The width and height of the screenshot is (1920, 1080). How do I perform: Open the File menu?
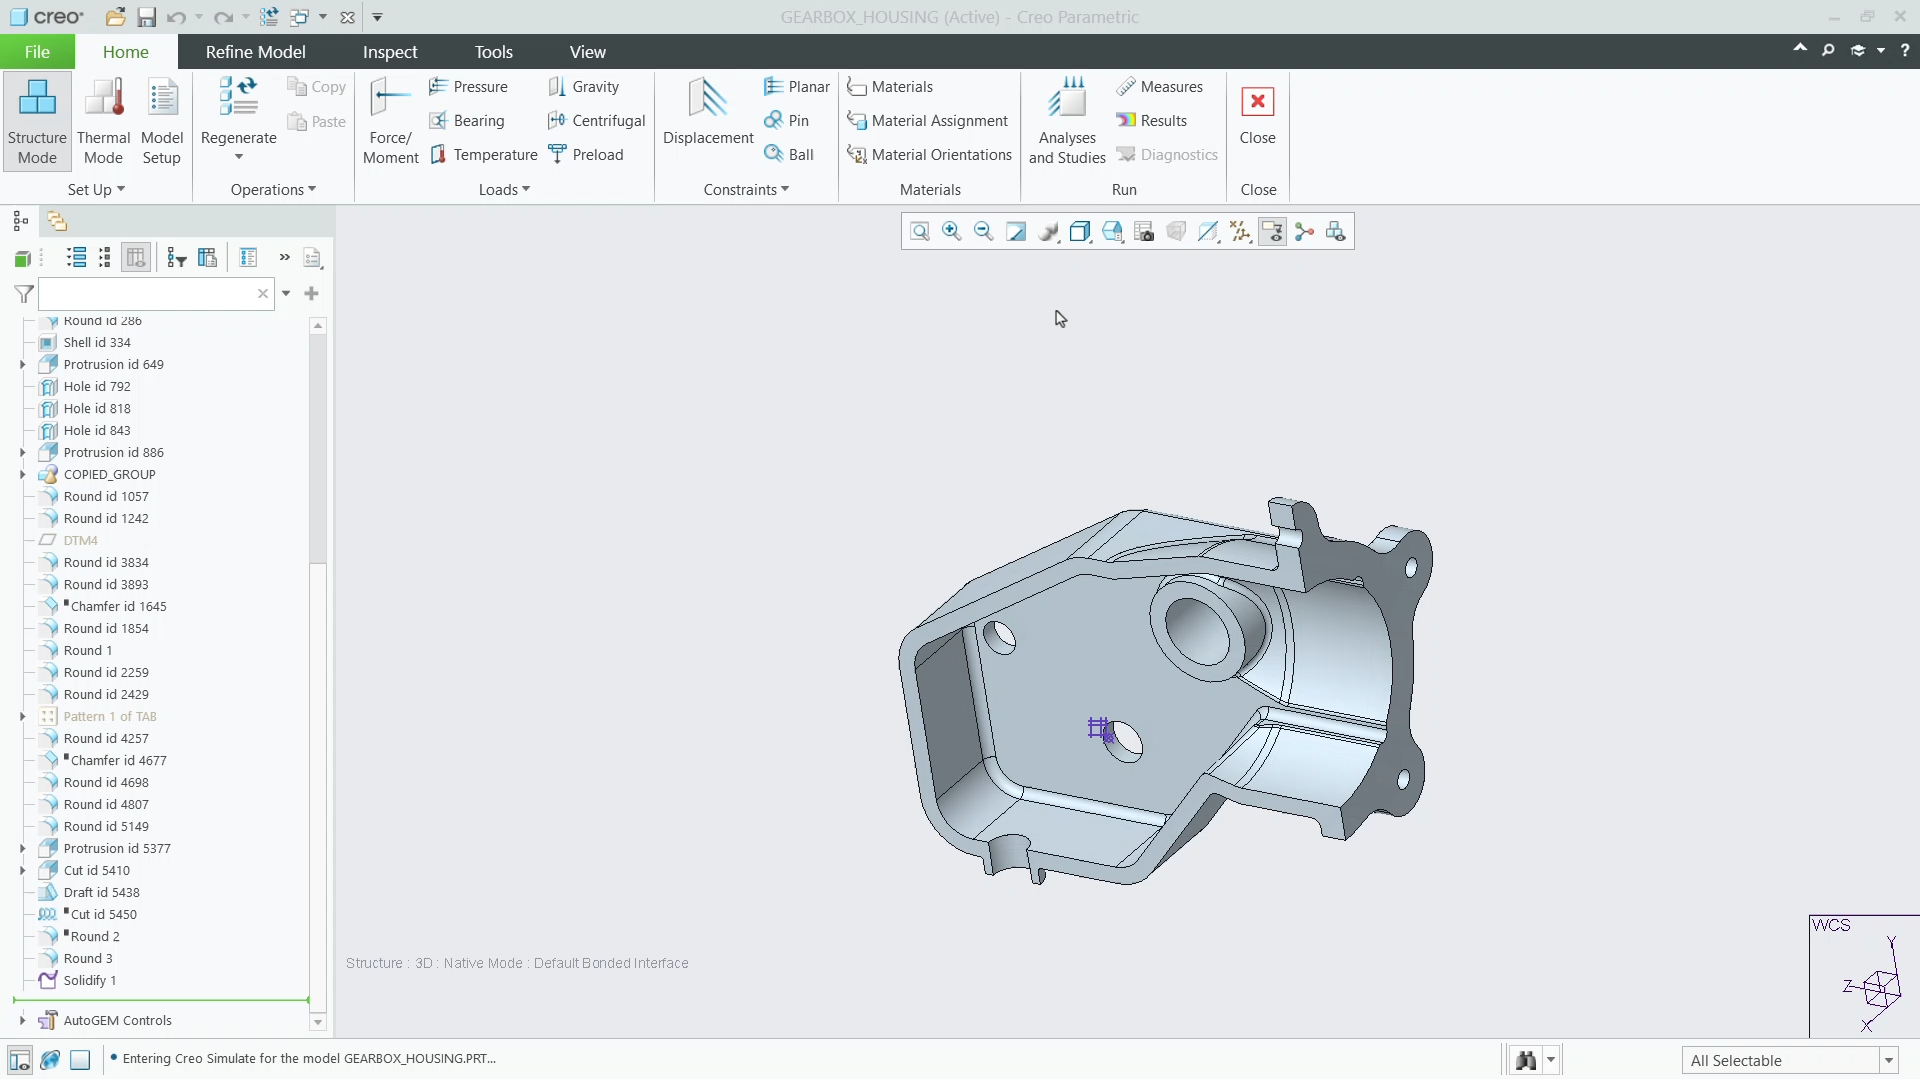coord(37,52)
